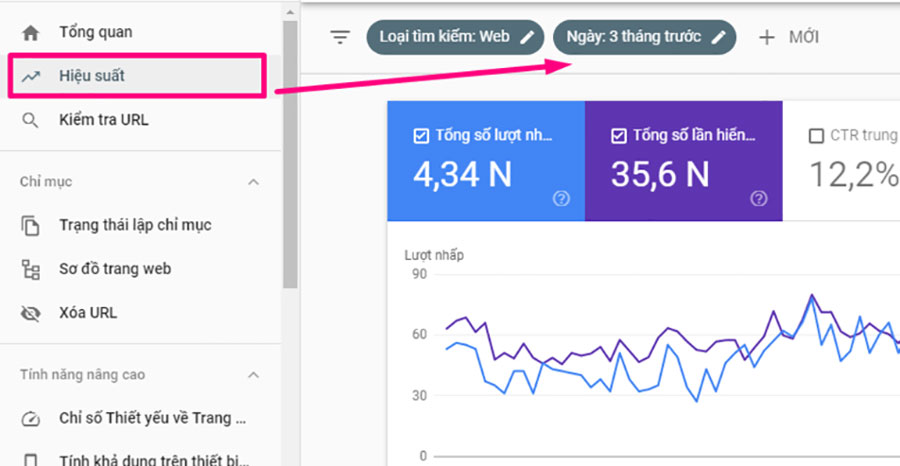Image resolution: width=900 pixels, height=466 pixels.
Task: Click the 30 axis value
Action: pos(420,396)
